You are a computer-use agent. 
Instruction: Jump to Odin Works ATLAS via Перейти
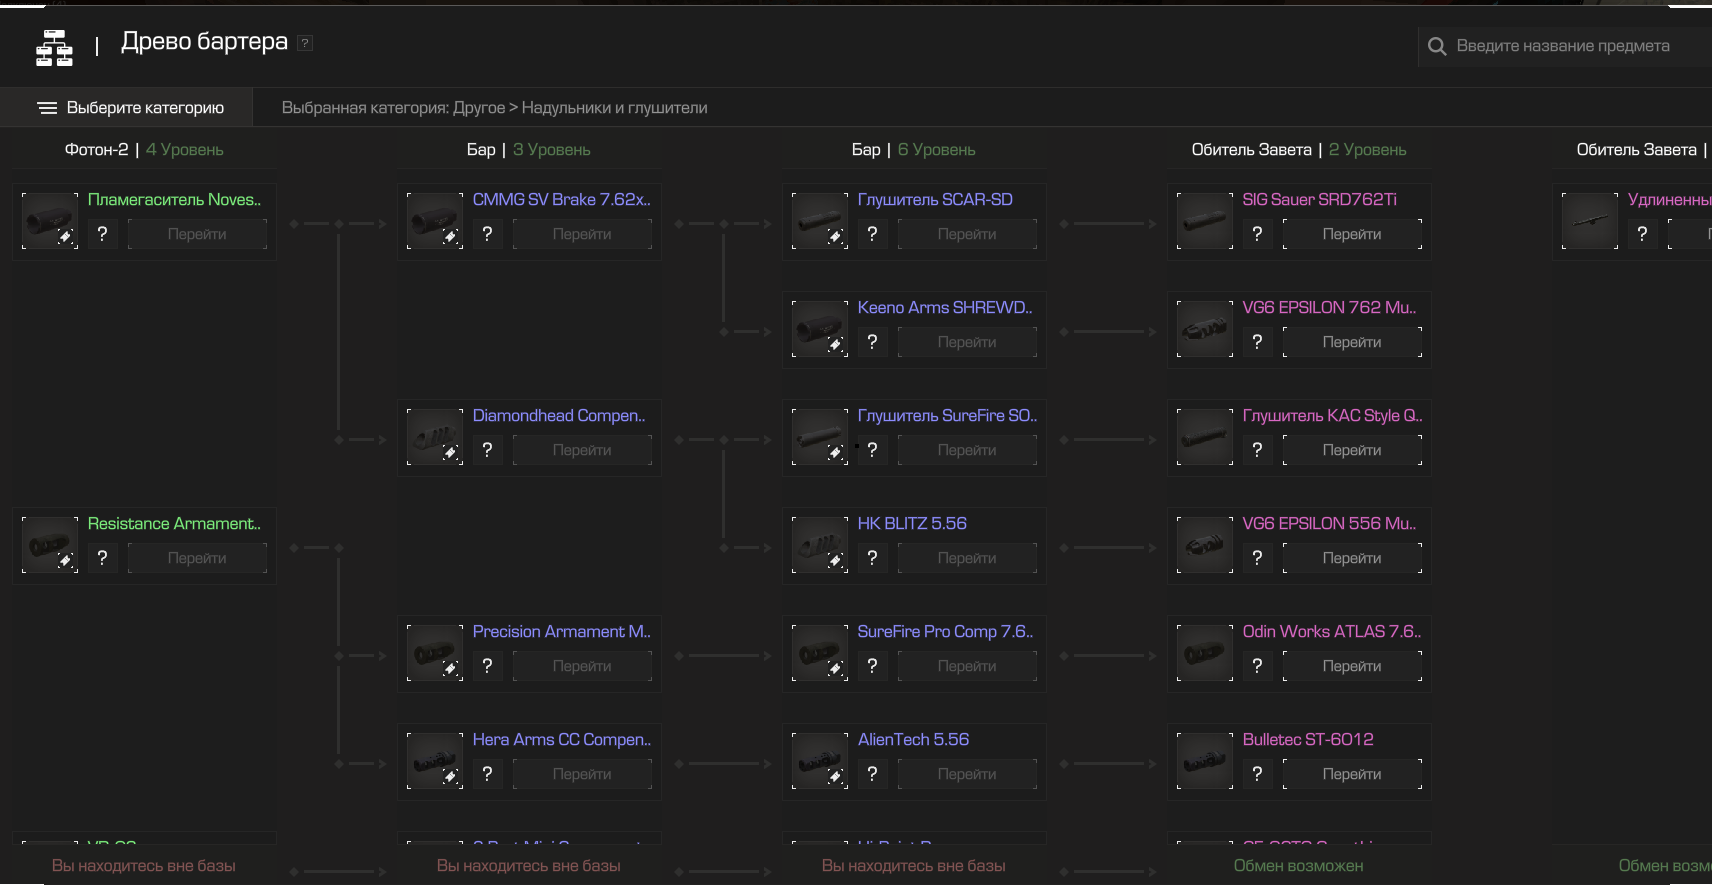click(1352, 666)
